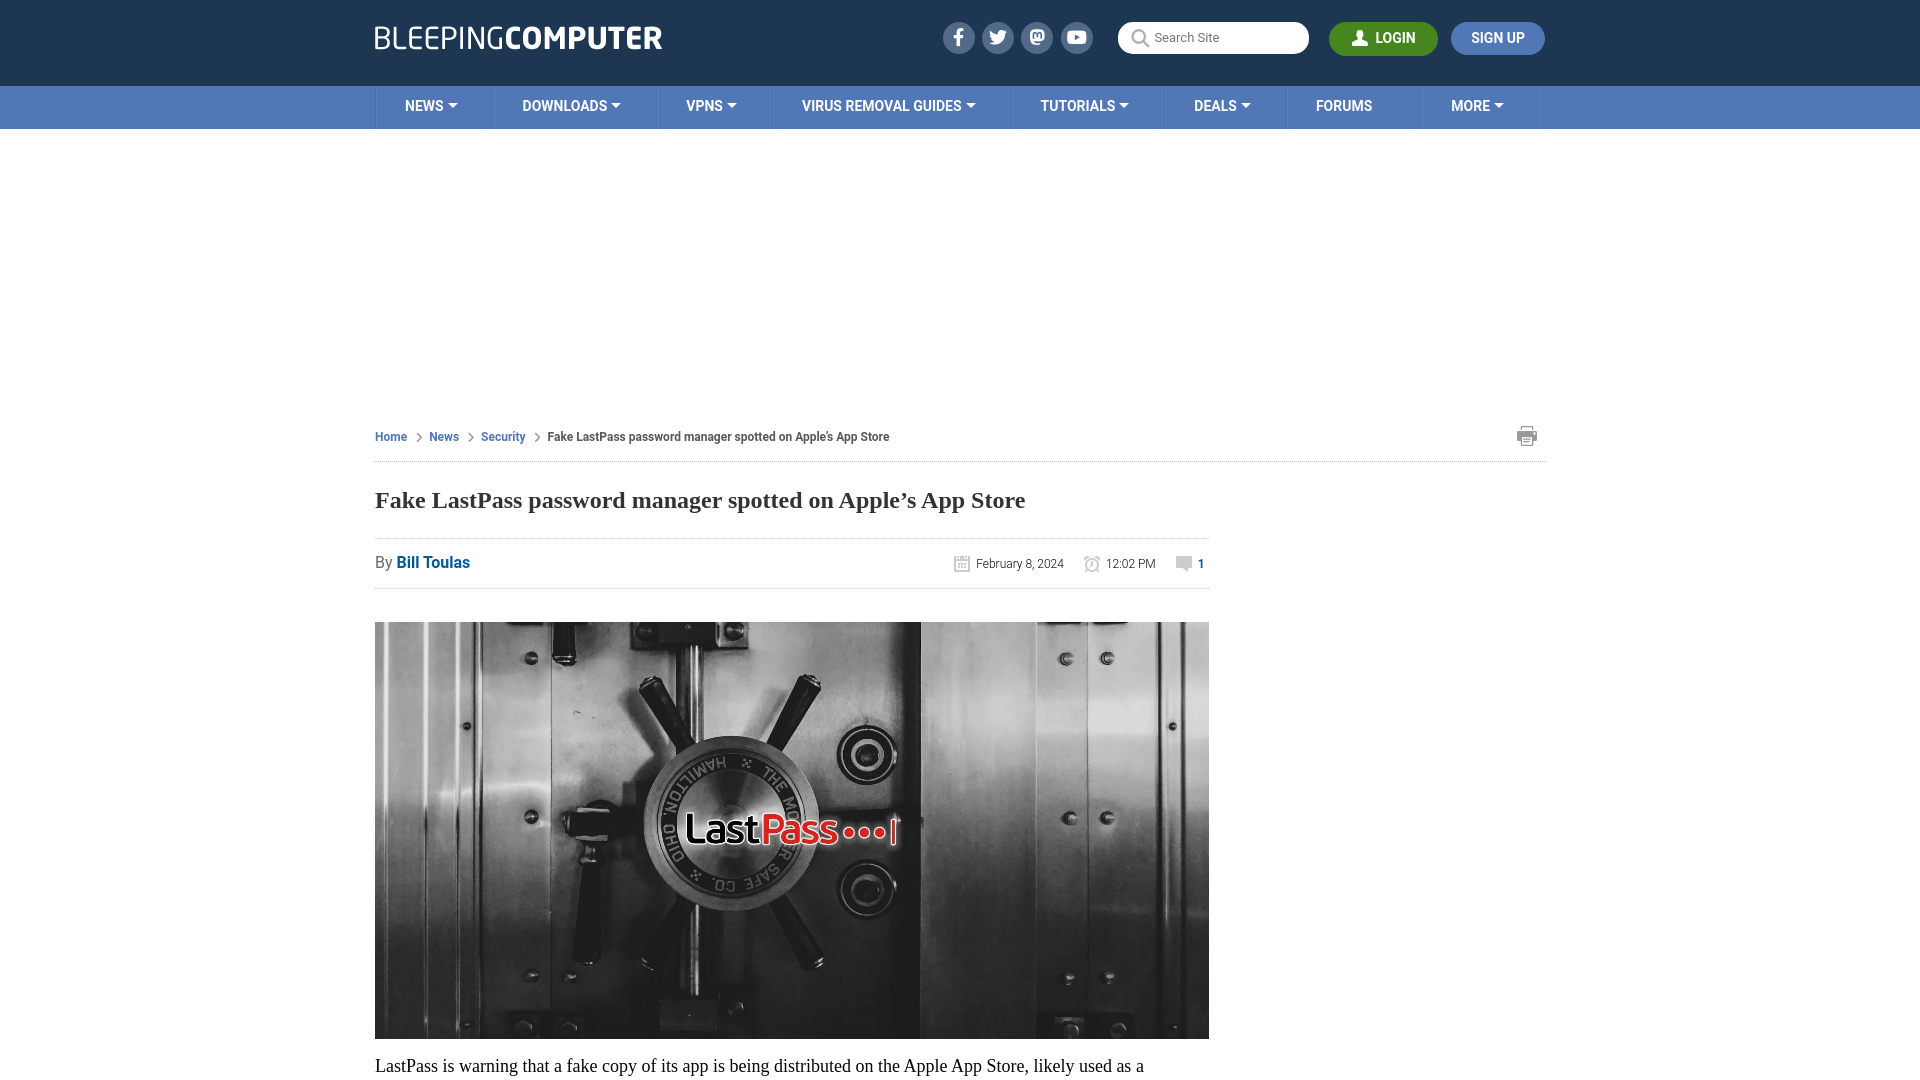
Task: Select the VPNs menu tab
Action: [711, 105]
